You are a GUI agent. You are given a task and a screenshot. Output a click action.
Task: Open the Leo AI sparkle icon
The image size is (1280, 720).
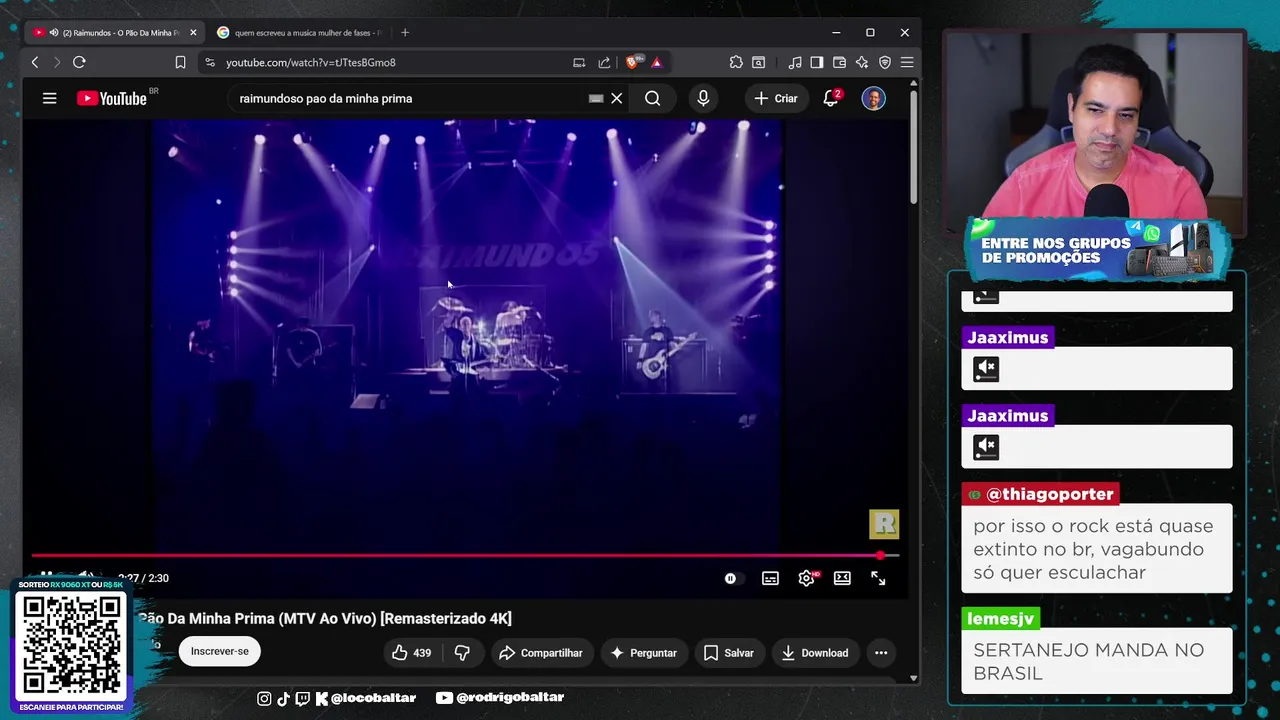point(862,62)
